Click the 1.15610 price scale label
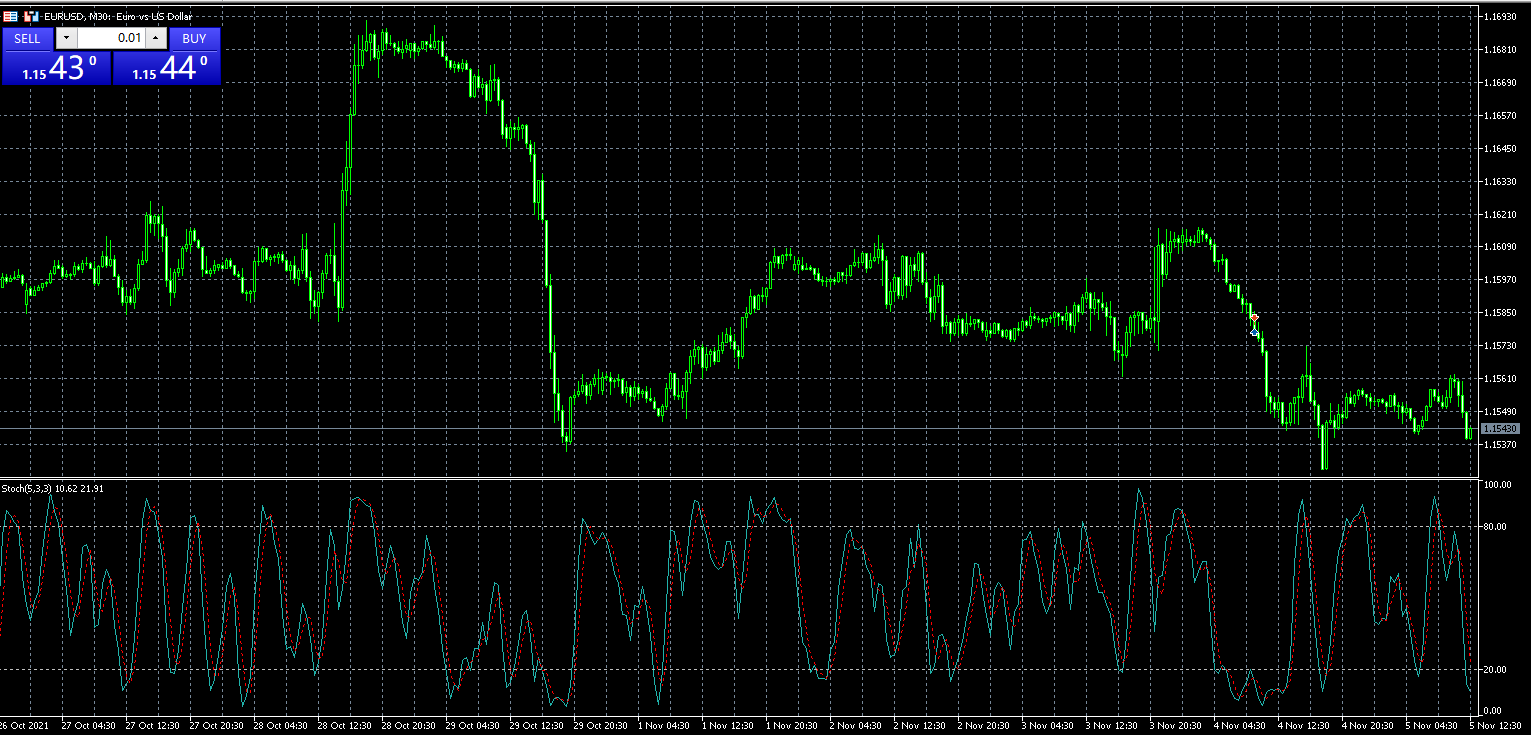Viewport: 1531px width, 735px height. click(1500, 379)
